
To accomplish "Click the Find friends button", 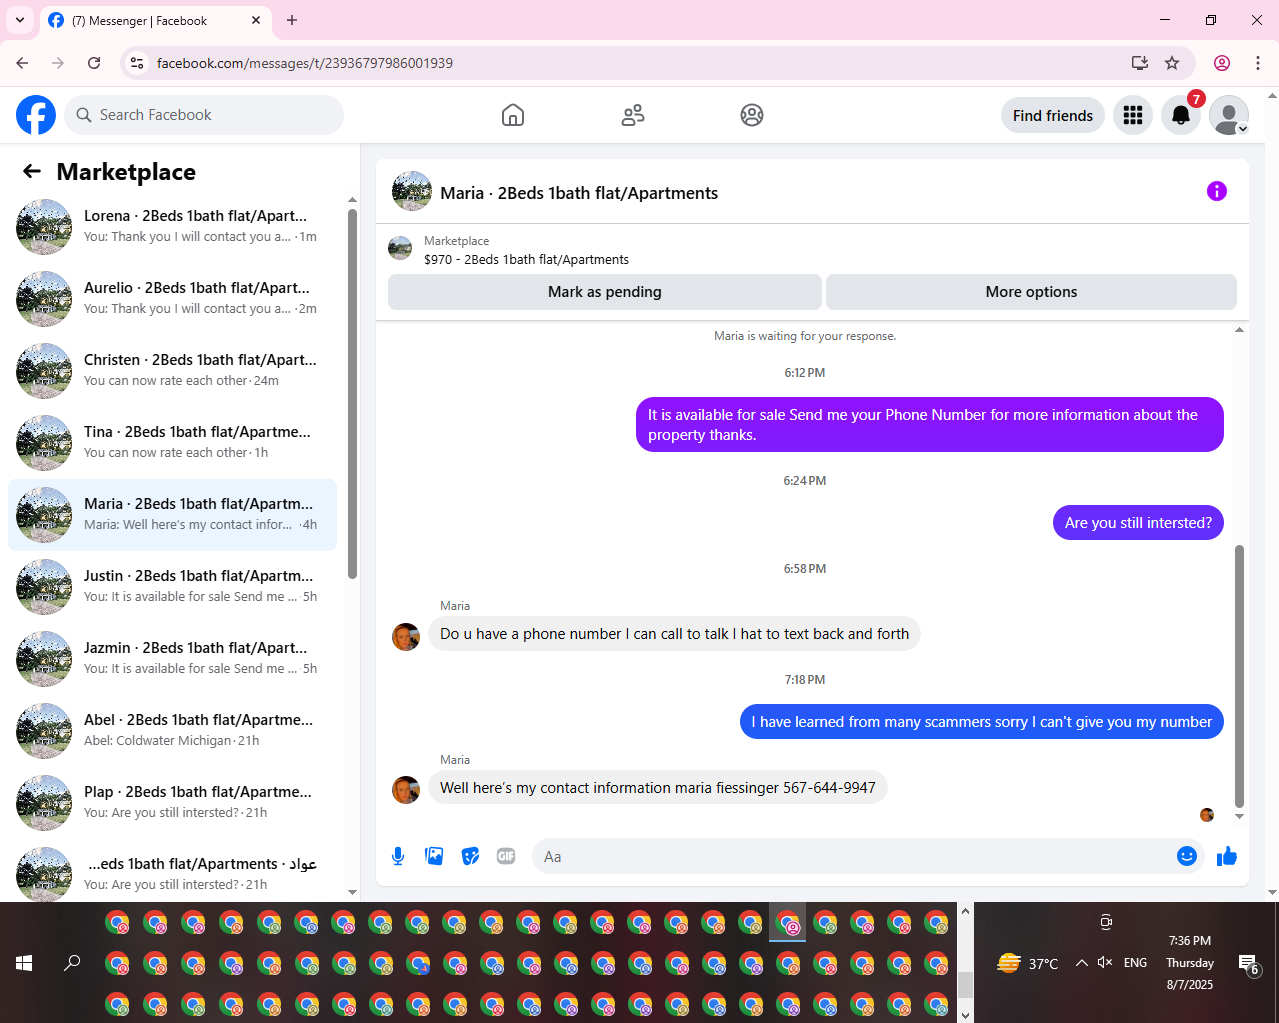I will coord(1053,115).
